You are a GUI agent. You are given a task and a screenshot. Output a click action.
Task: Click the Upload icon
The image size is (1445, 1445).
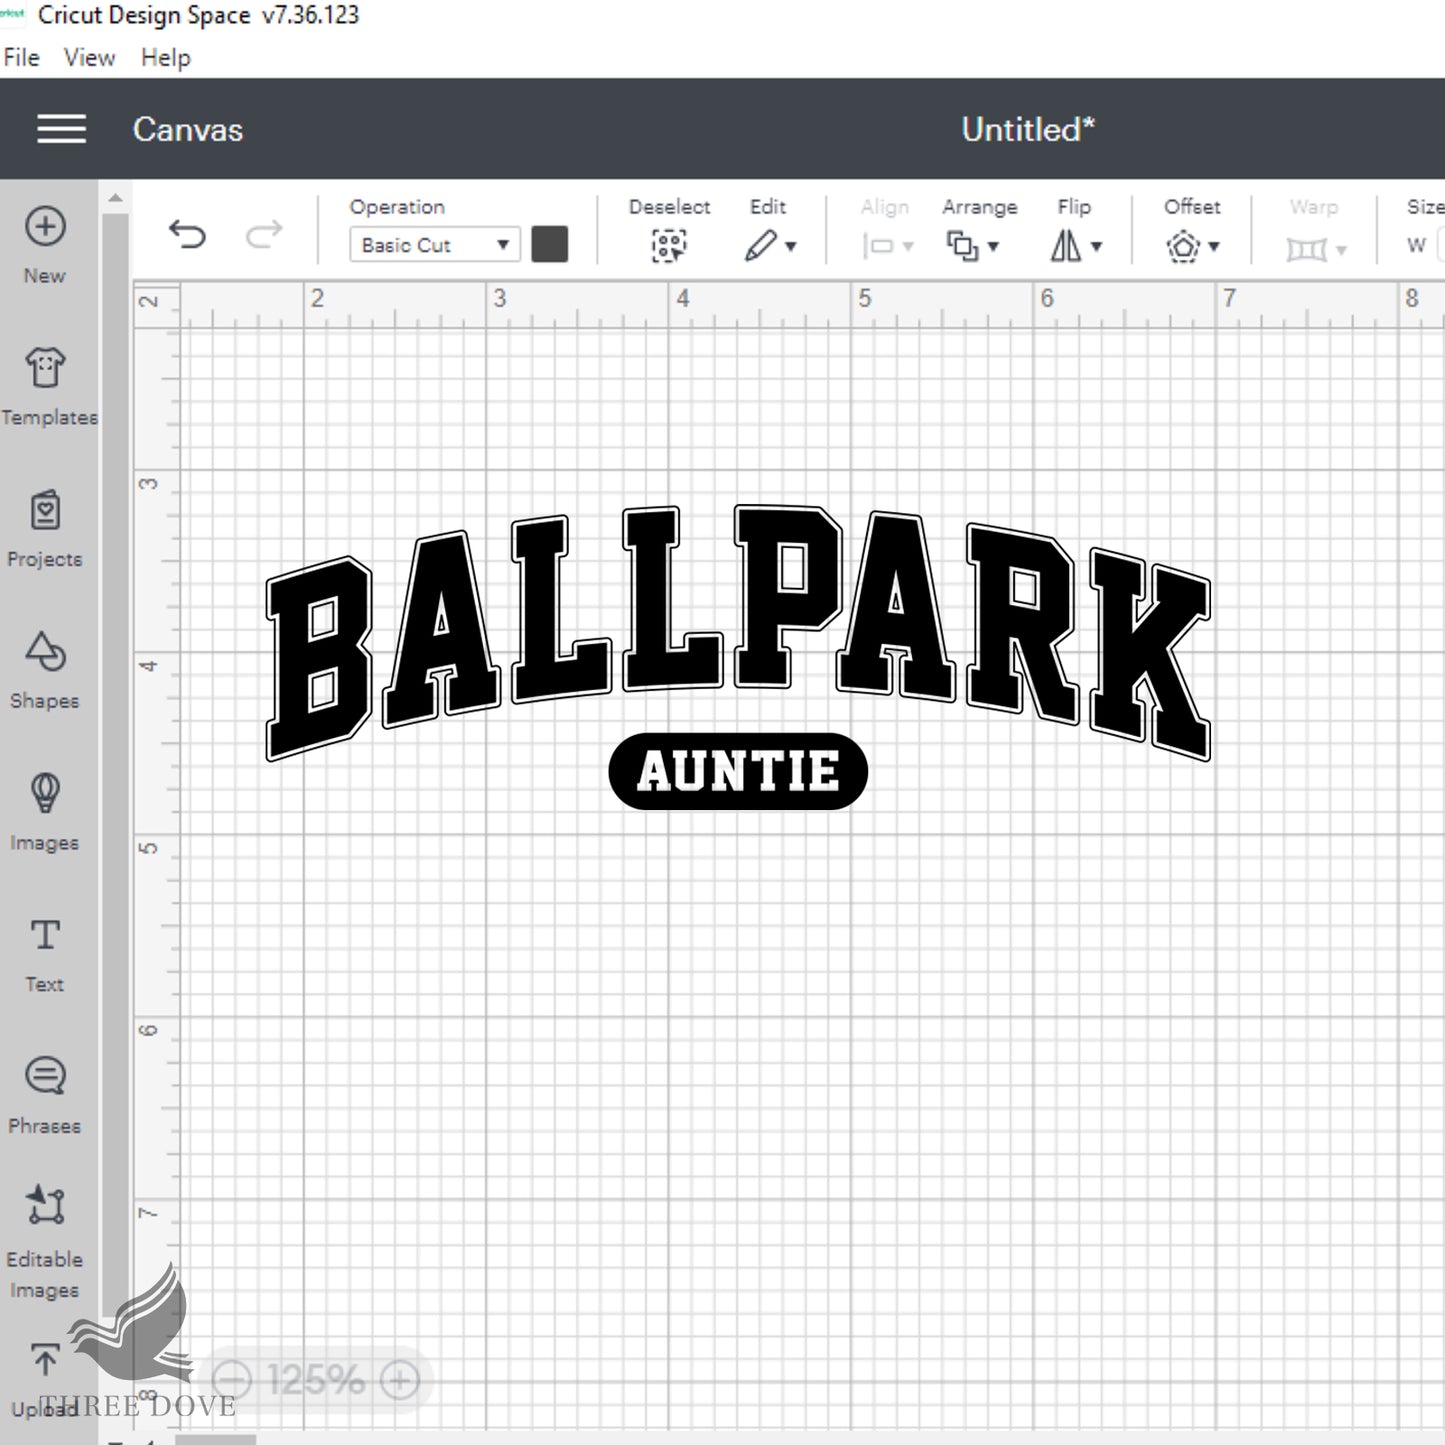(45, 1360)
